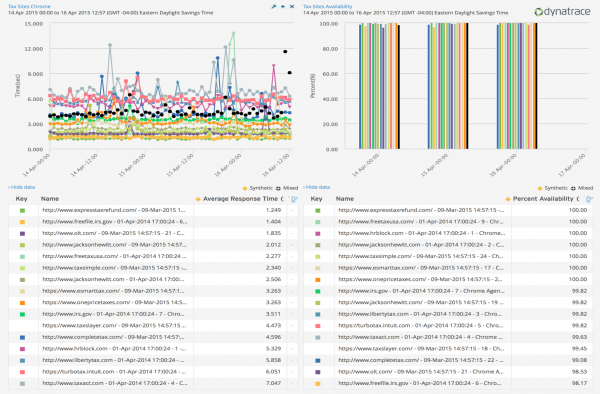600x394 pixels.
Task: Open the Tax Sites Chrome chart title
Action: pyautogui.click(x=29, y=7)
